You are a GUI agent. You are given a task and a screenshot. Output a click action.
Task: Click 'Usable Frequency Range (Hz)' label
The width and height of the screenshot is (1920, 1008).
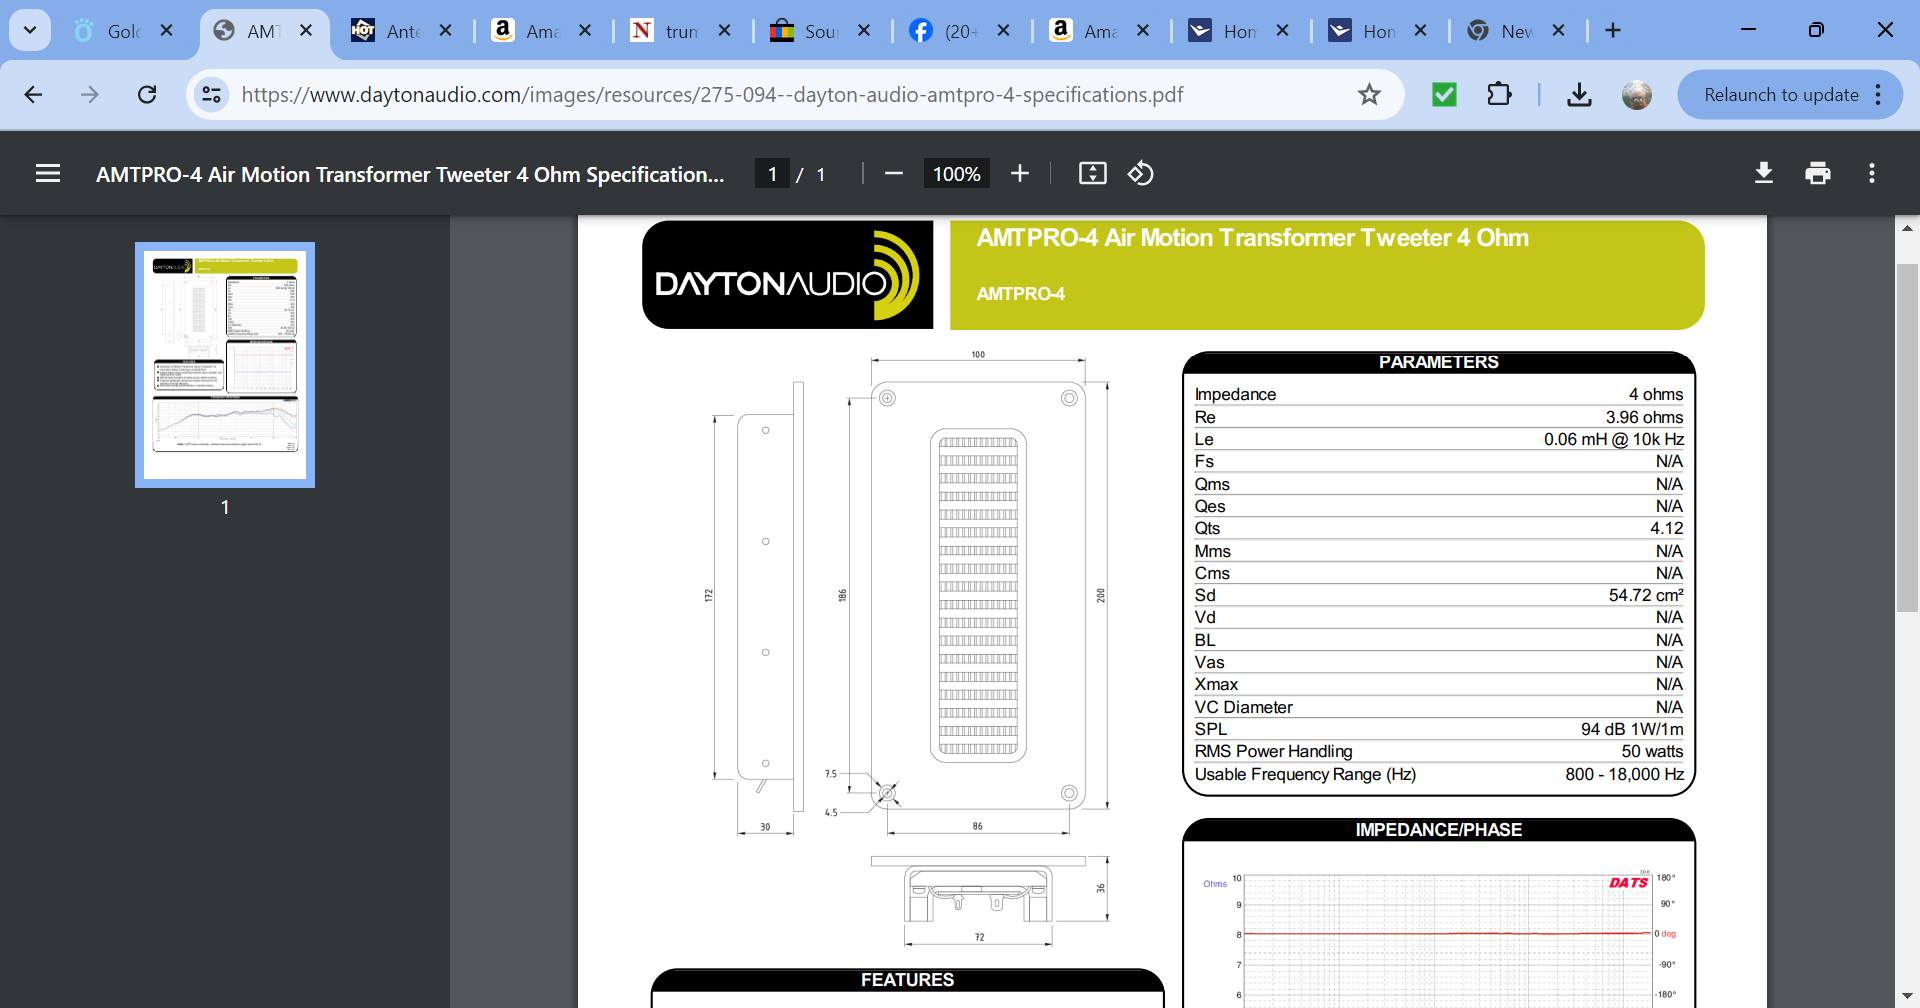click(1305, 774)
